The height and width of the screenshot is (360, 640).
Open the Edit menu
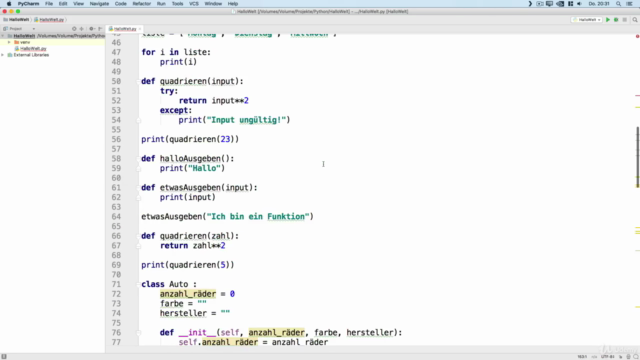point(63,4)
